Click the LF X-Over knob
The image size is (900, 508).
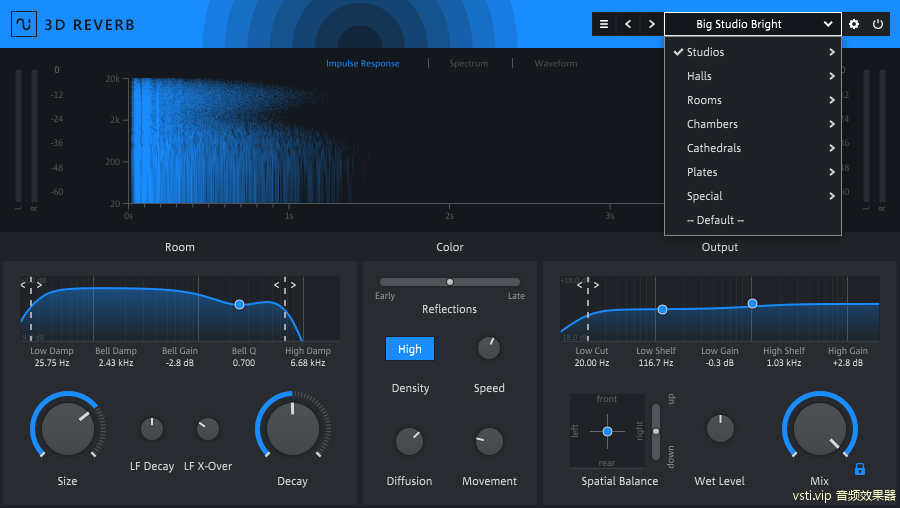(x=208, y=429)
